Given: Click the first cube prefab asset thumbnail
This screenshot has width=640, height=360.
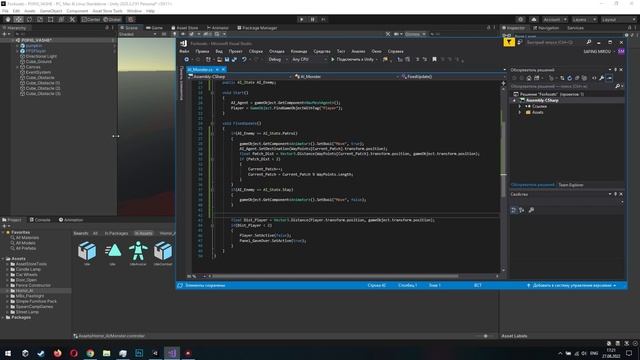Looking at the screenshot, I should [x=87, y=251].
